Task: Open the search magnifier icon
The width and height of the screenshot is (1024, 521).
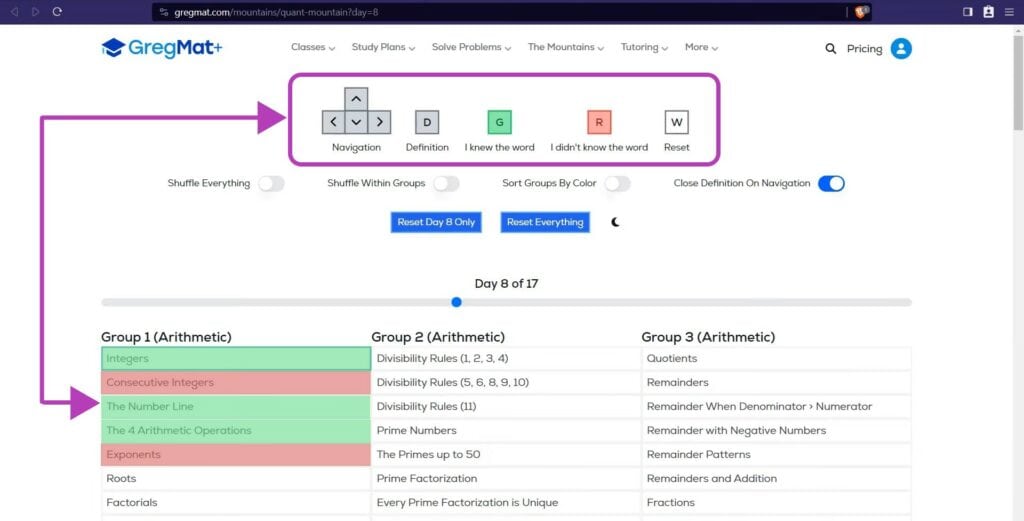Action: [830, 48]
